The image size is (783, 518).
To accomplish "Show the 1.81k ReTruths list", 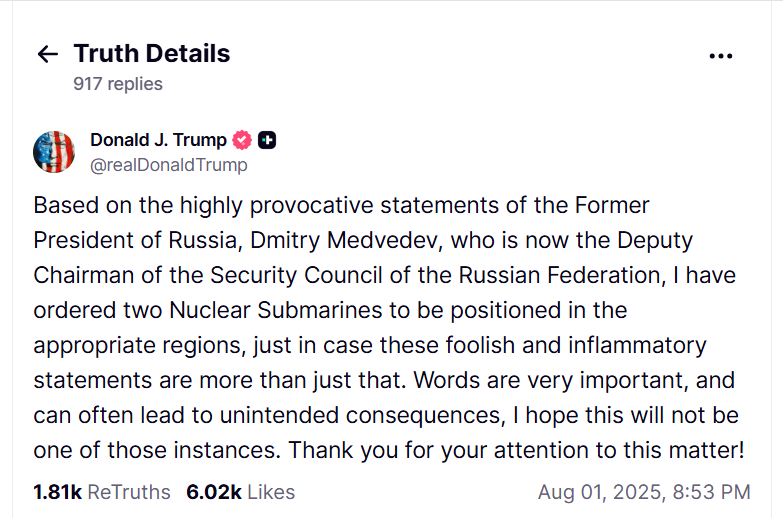I will (102, 492).
